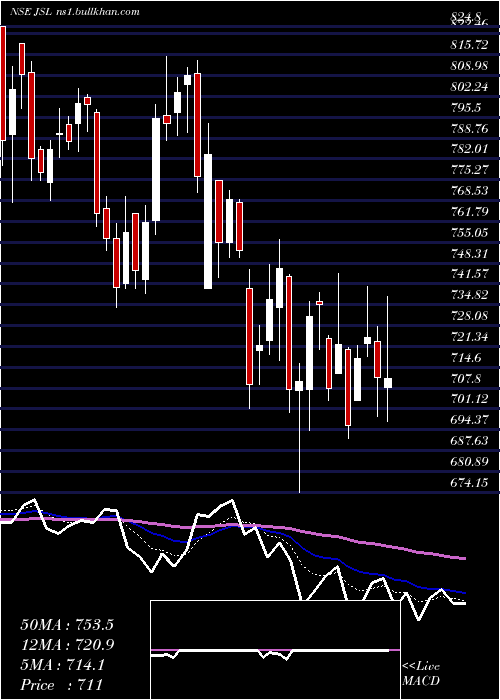
Task: Click the Price : 711 reading
Action: tap(62, 685)
